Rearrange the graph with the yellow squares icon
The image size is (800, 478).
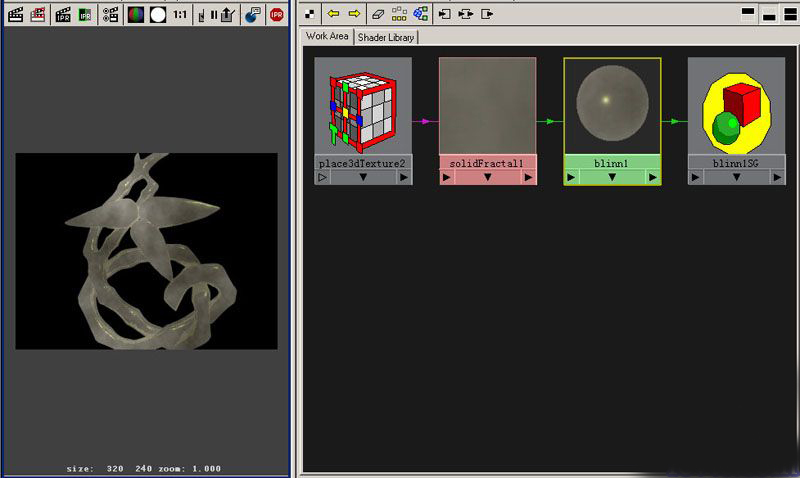pyautogui.click(x=399, y=14)
